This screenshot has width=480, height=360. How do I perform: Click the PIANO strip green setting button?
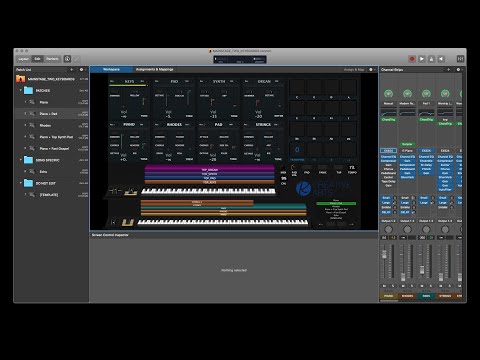[x=388, y=94]
